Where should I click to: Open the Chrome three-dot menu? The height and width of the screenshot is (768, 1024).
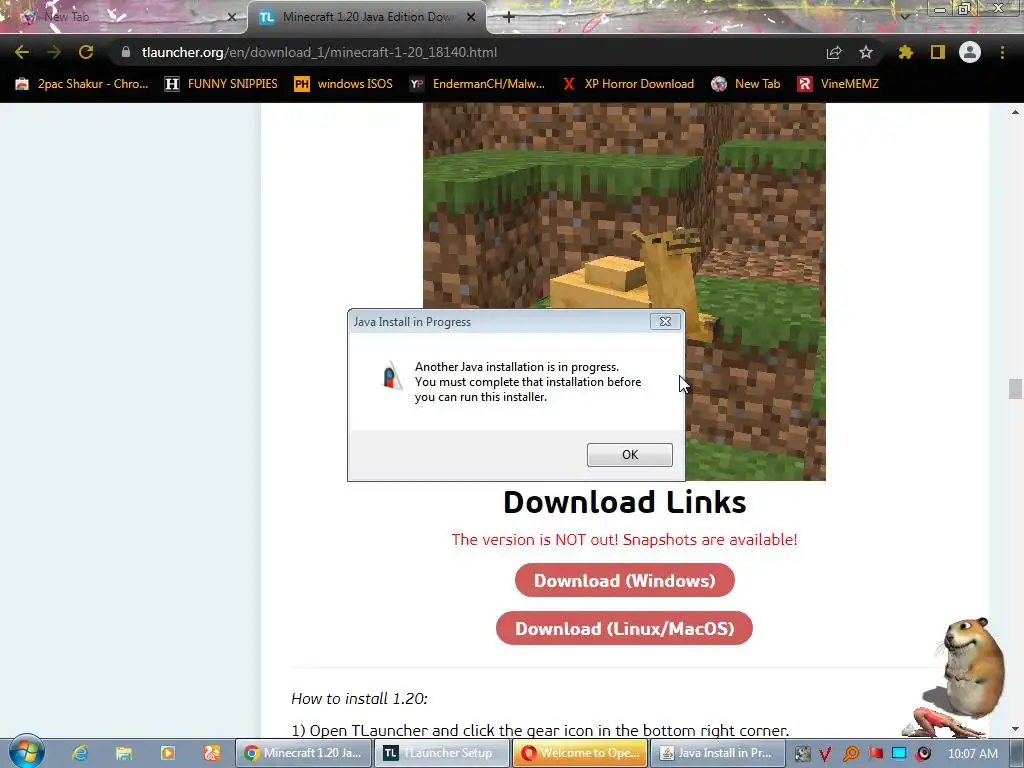pyautogui.click(x=1002, y=52)
